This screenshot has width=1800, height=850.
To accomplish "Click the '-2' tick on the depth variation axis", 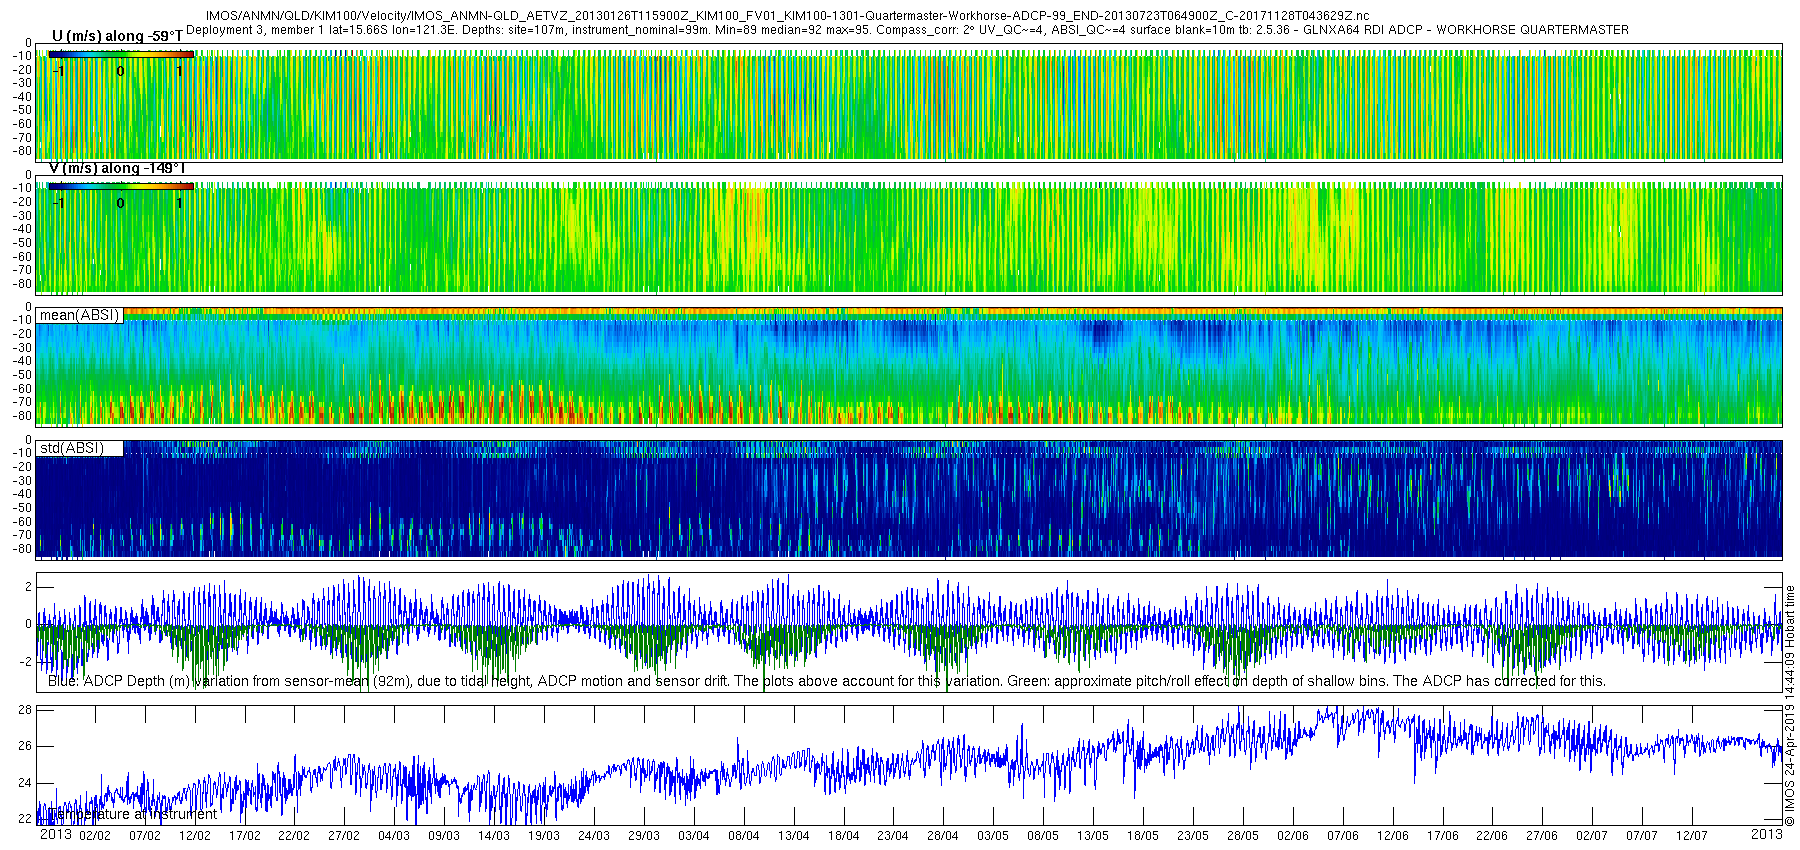I will (26, 661).
